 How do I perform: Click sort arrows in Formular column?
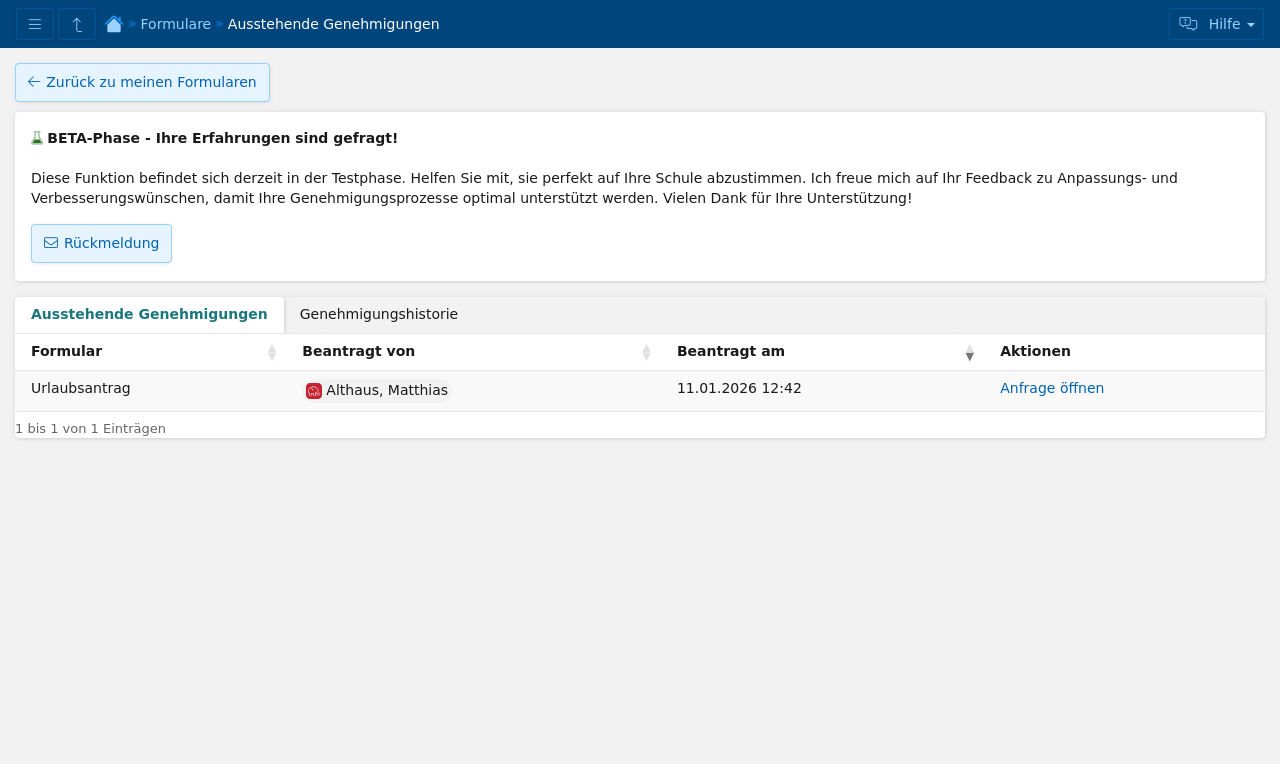(271, 352)
